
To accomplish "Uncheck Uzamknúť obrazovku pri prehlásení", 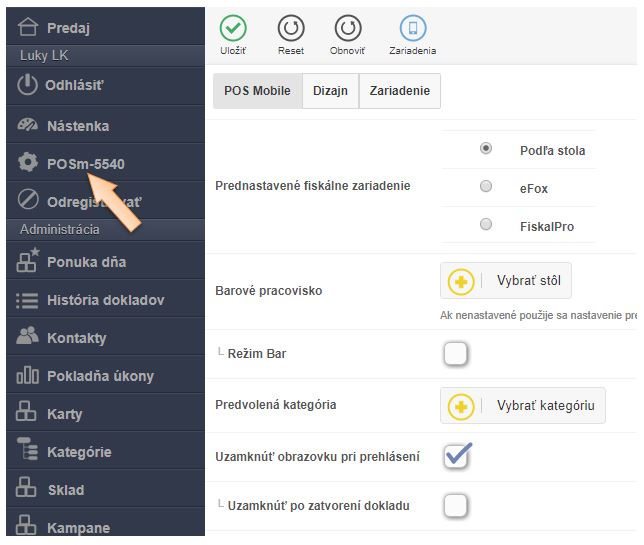I will 456,456.
